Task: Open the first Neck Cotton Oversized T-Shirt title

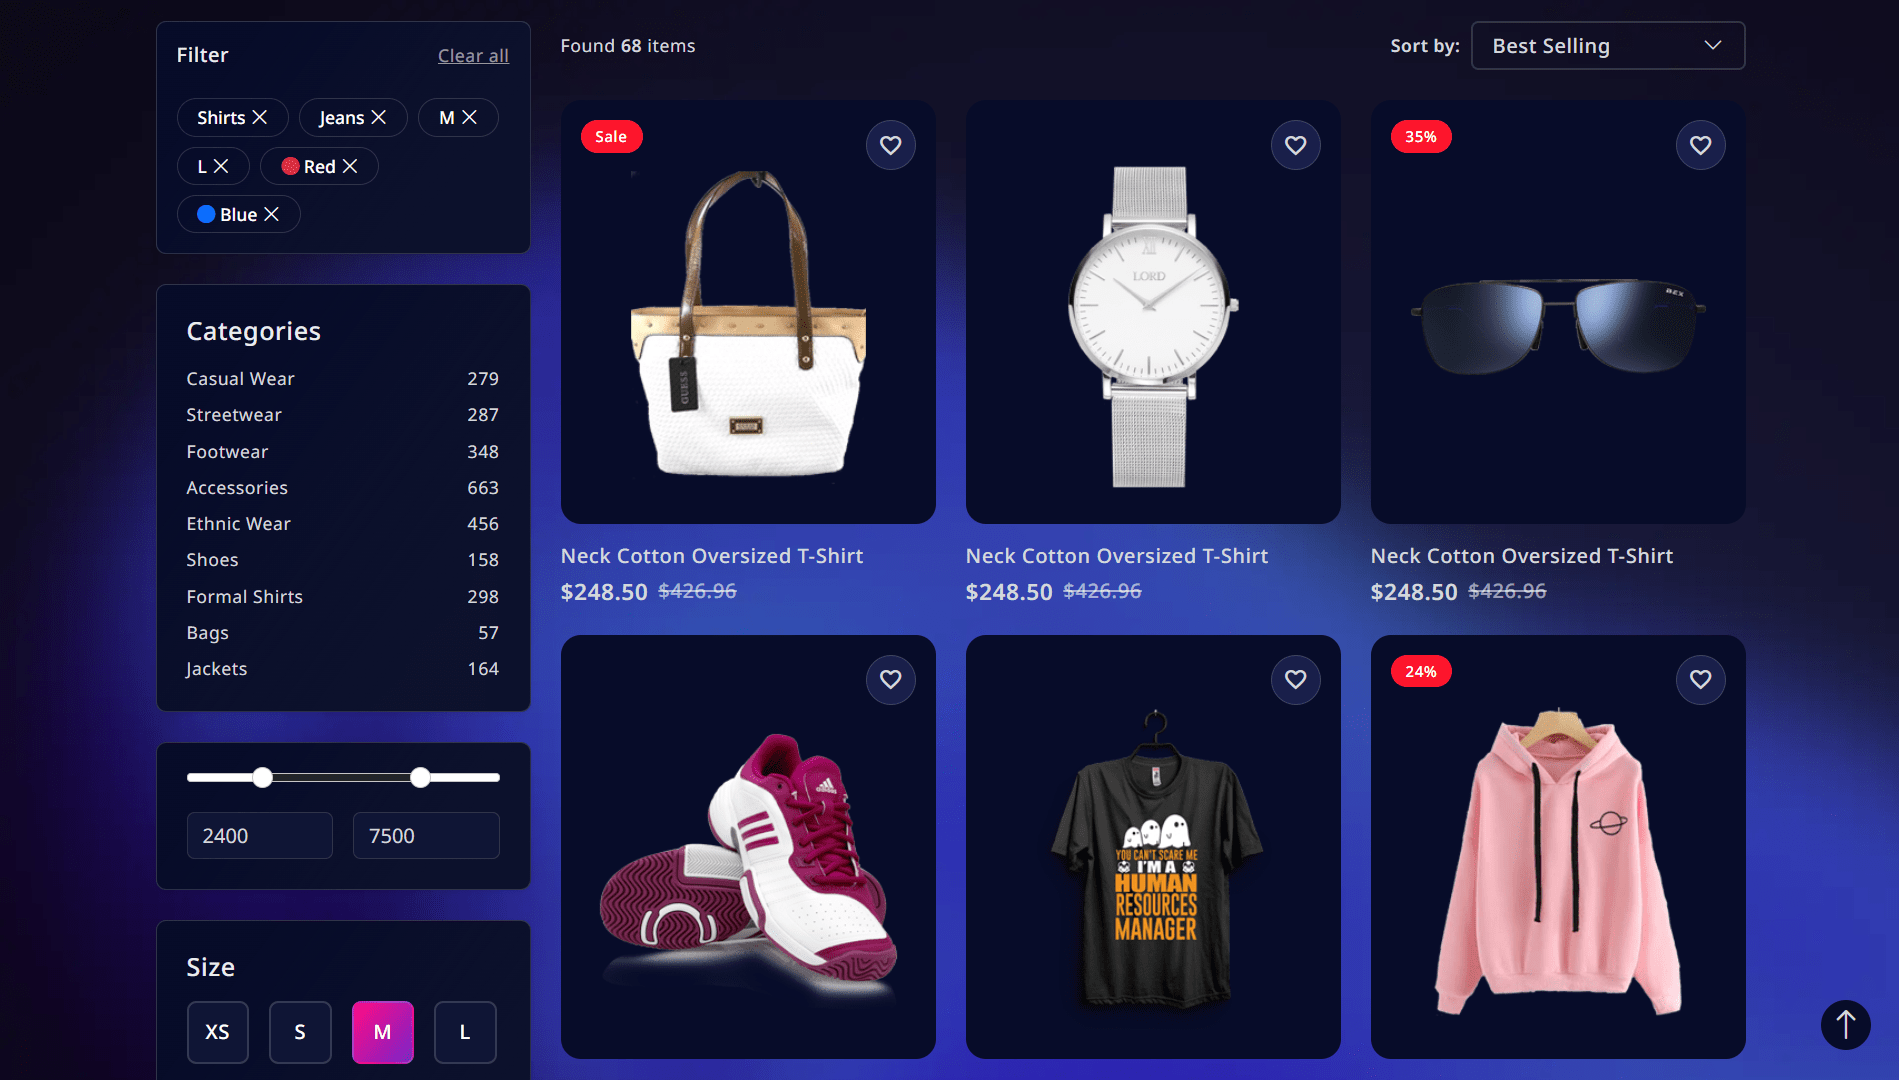Action: 712,556
